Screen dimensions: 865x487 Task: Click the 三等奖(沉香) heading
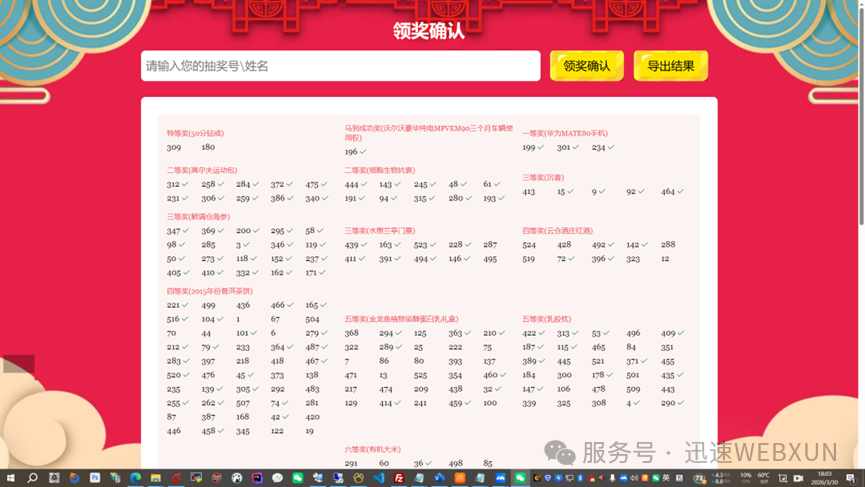[543, 178]
